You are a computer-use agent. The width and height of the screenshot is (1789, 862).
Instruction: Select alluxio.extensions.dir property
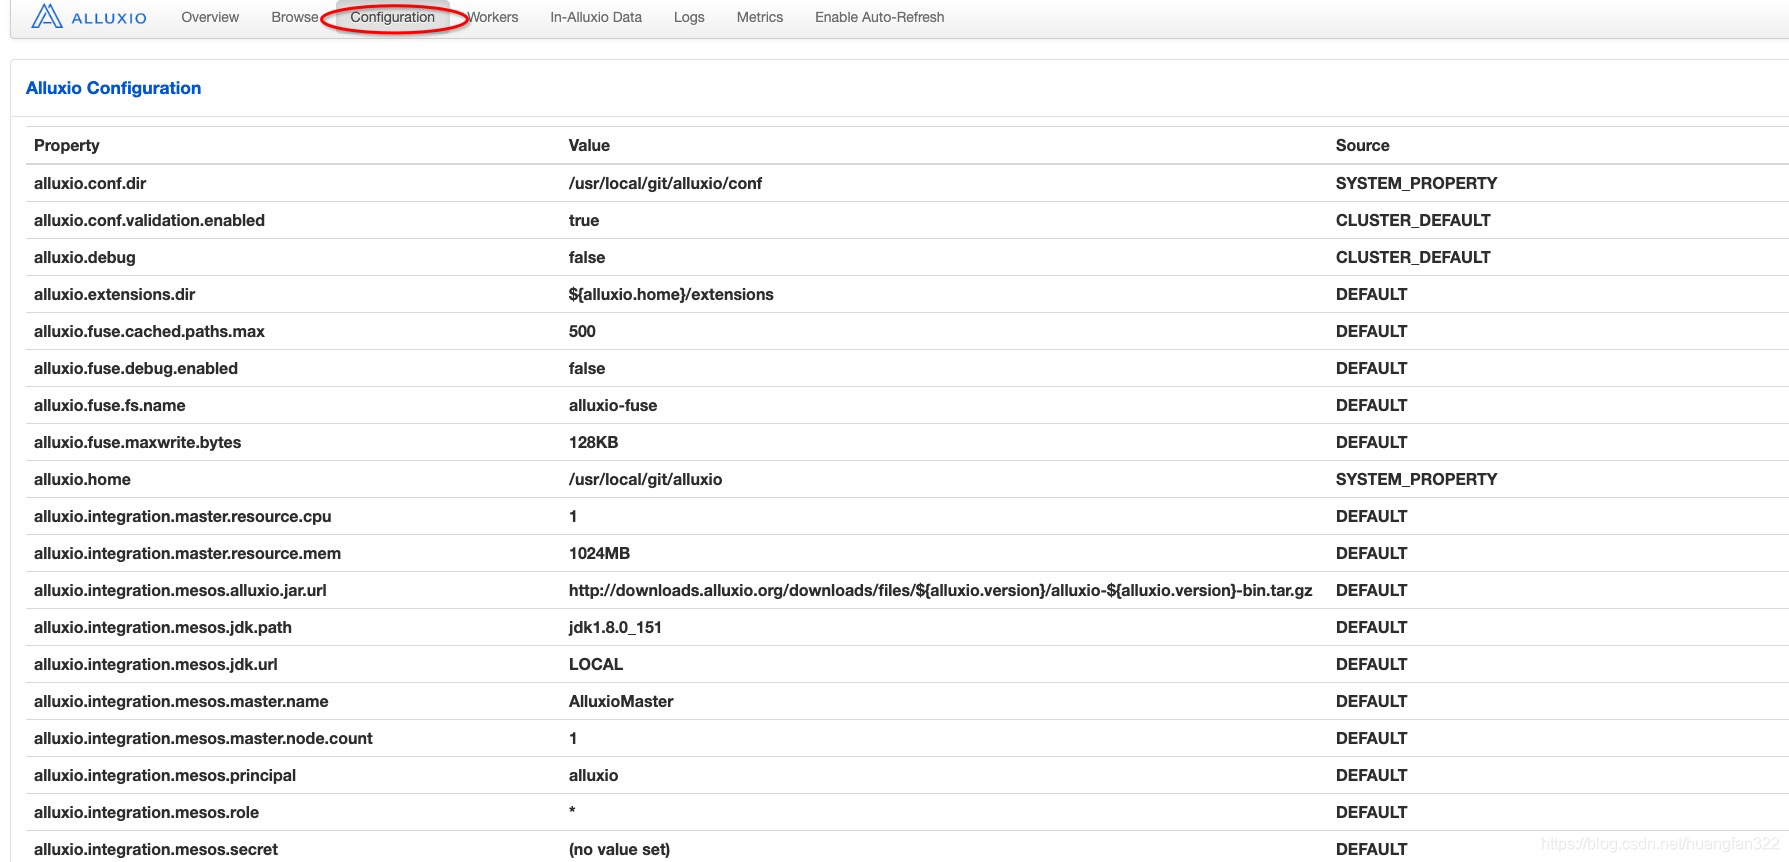pyautogui.click(x=115, y=294)
